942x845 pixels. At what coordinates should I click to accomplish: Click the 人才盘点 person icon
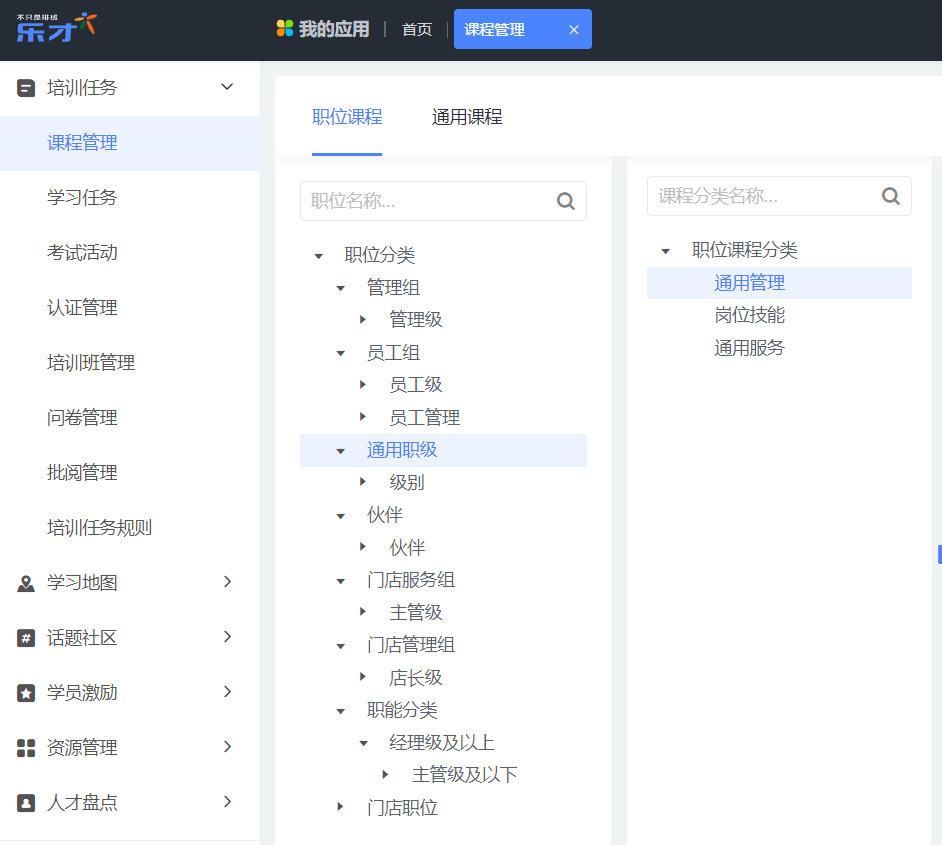(26, 803)
